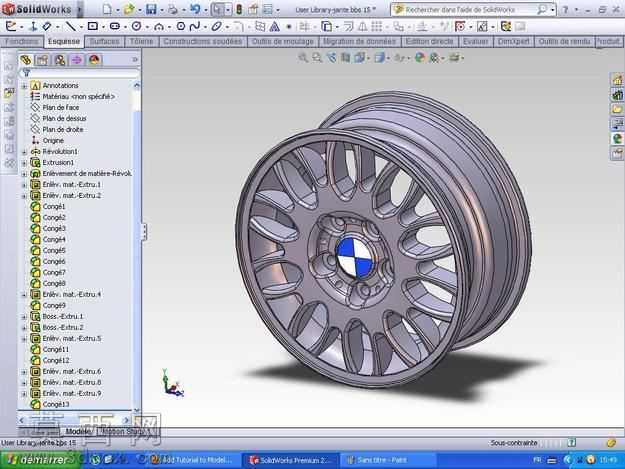Open the FeatureManager design tree tab

[26, 60]
